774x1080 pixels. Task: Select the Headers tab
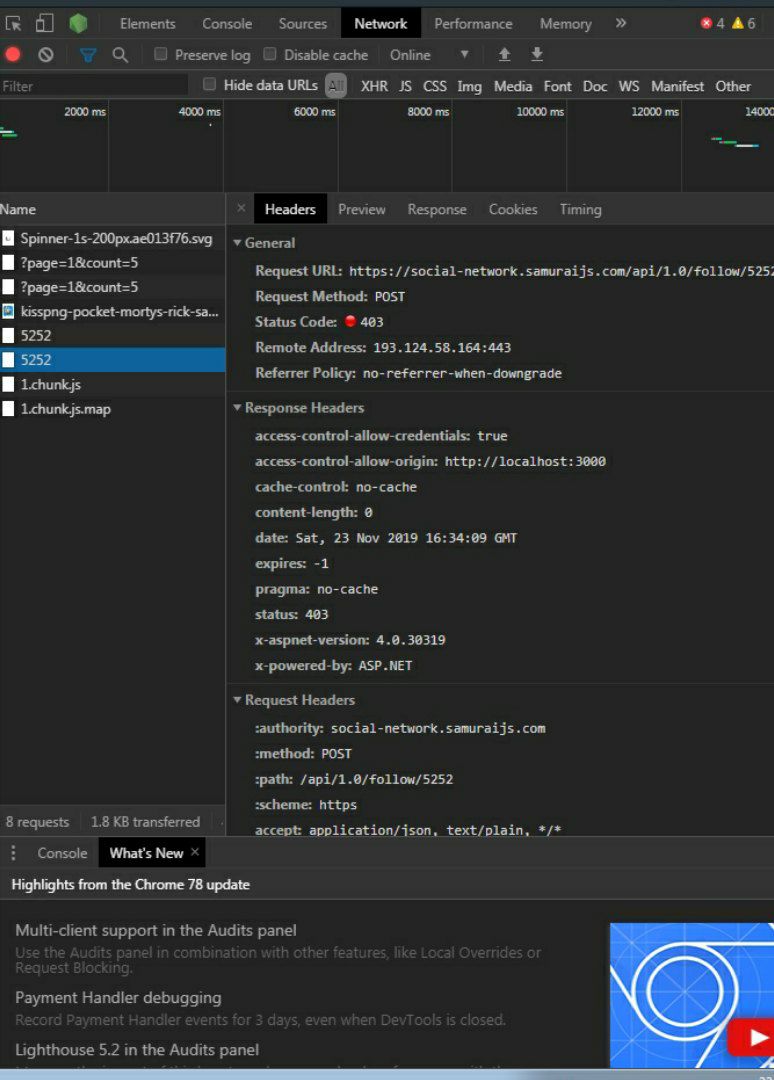(x=291, y=209)
